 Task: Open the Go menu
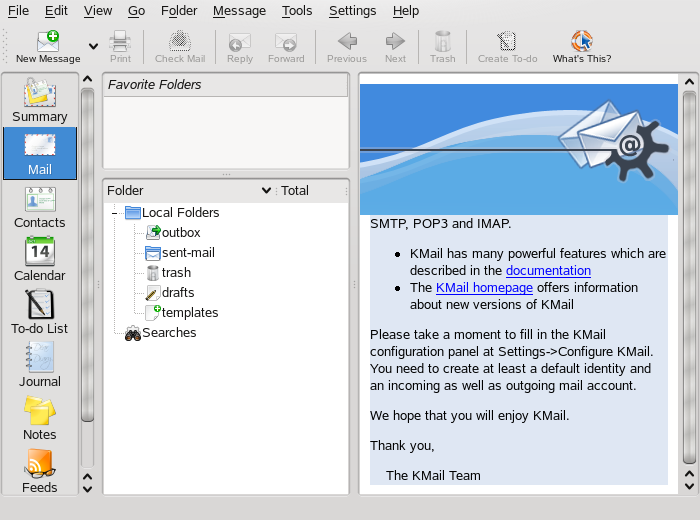[x=136, y=10]
